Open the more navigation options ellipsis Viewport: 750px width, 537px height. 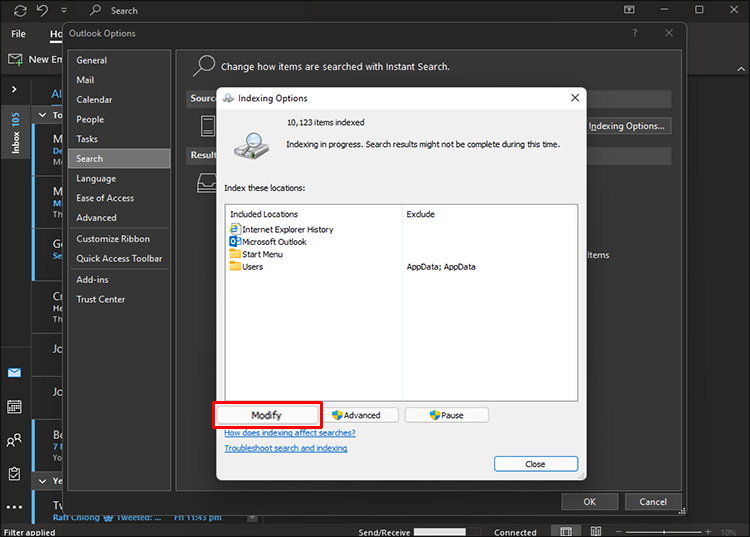(14, 507)
